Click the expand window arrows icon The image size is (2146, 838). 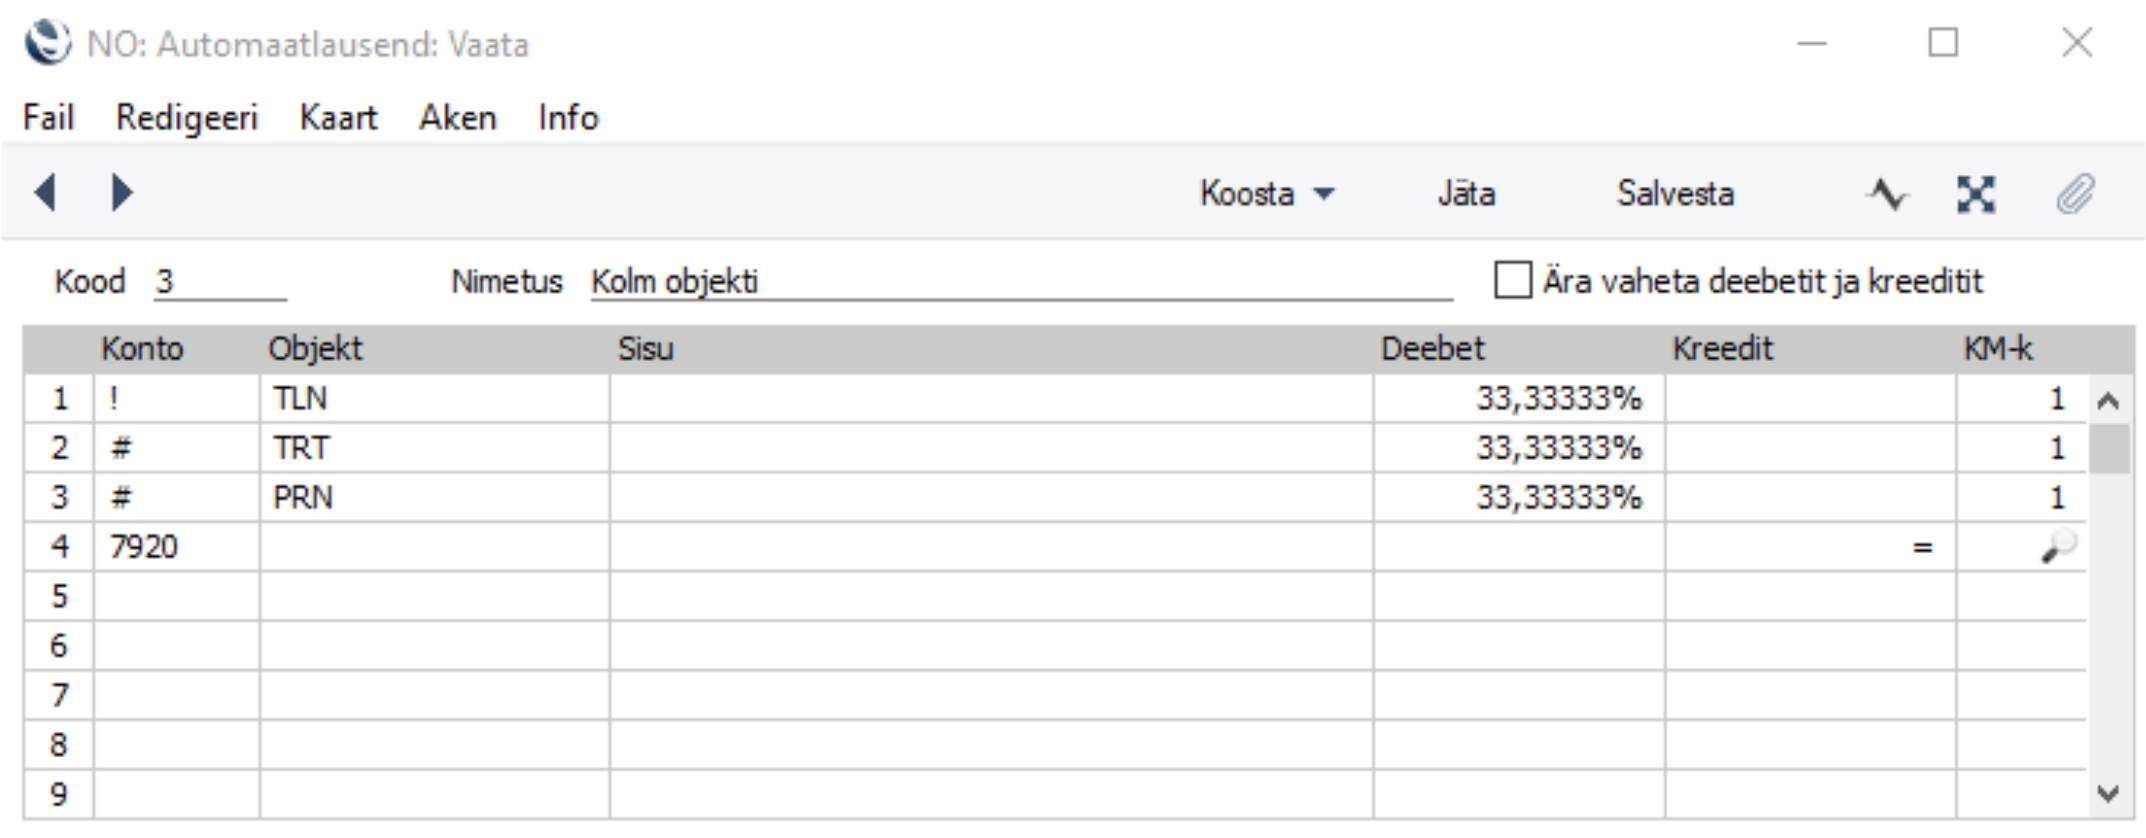coord(1975,194)
